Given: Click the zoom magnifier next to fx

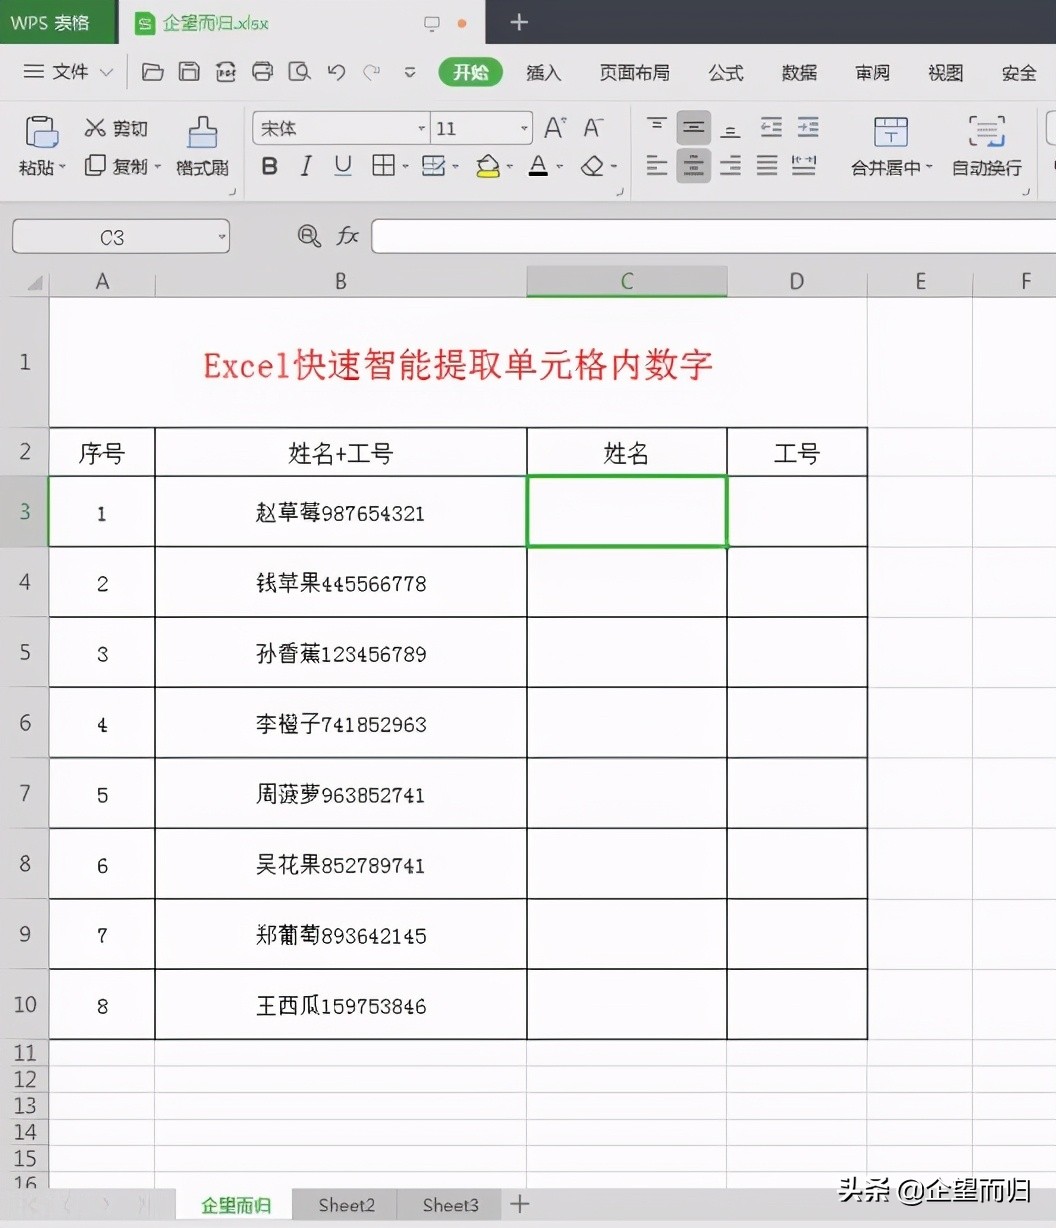Looking at the screenshot, I should 309,236.
